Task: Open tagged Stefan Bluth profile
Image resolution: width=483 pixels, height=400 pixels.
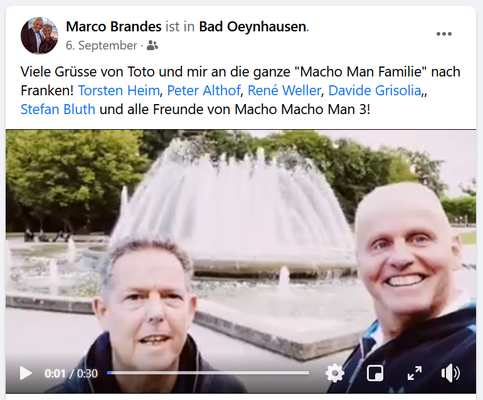Action: click(58, 109)
